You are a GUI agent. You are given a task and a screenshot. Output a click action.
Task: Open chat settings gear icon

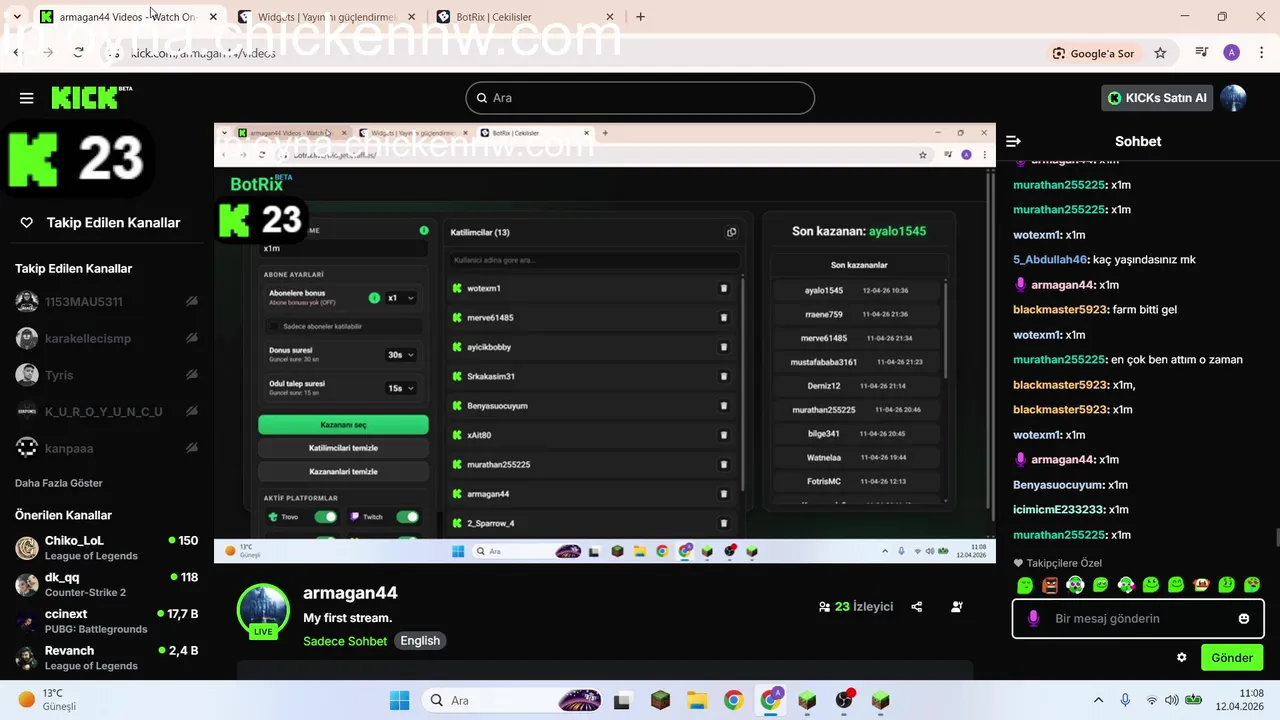pyautogui.click(x=1181, y=658)
